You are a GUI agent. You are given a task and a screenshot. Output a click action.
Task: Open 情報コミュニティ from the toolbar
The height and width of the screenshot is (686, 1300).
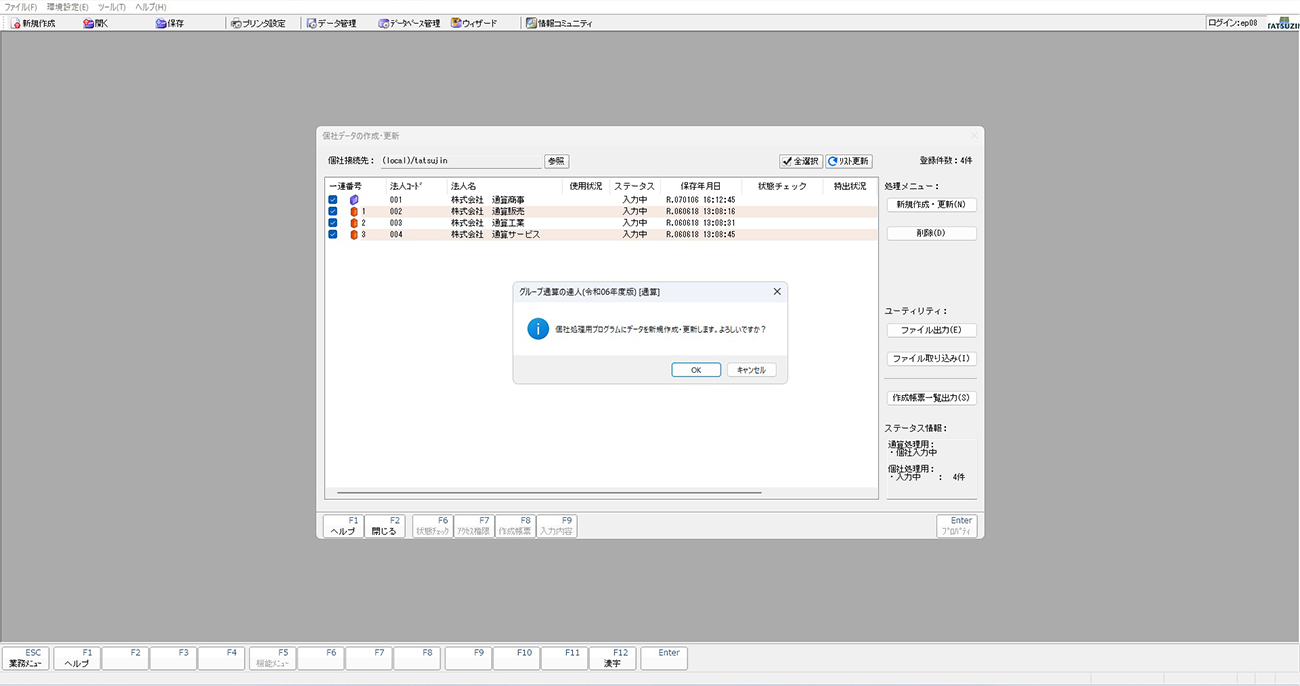pos(531,23)
